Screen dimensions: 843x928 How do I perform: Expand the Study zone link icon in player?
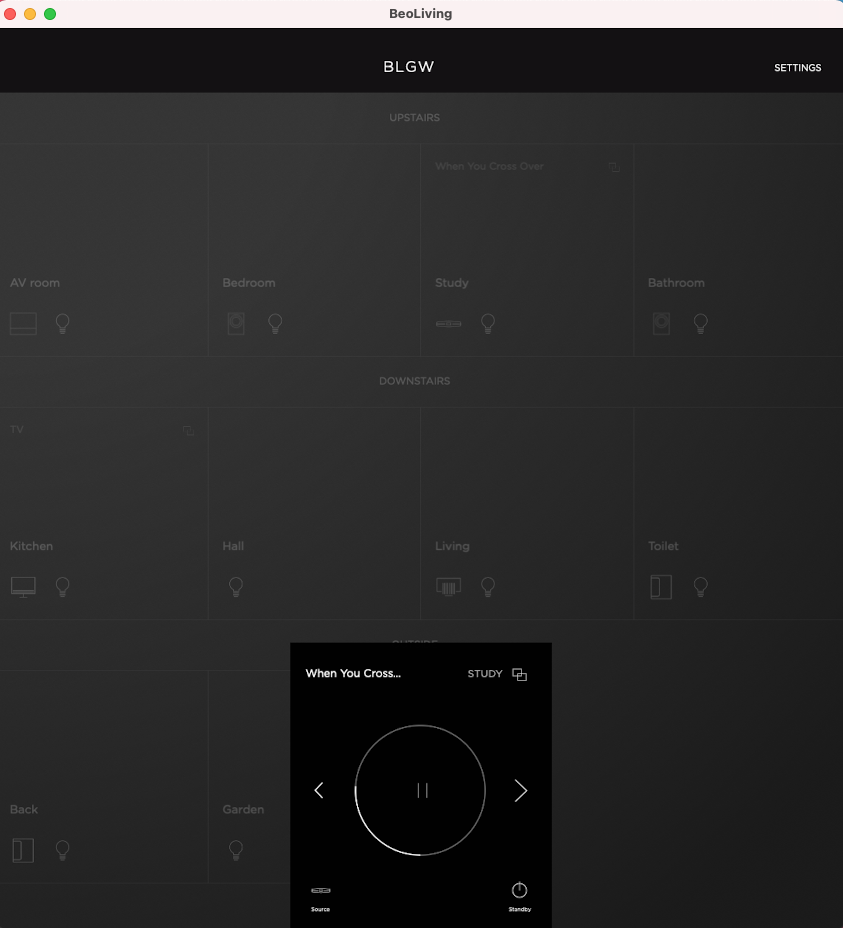(x=519, y=674)
